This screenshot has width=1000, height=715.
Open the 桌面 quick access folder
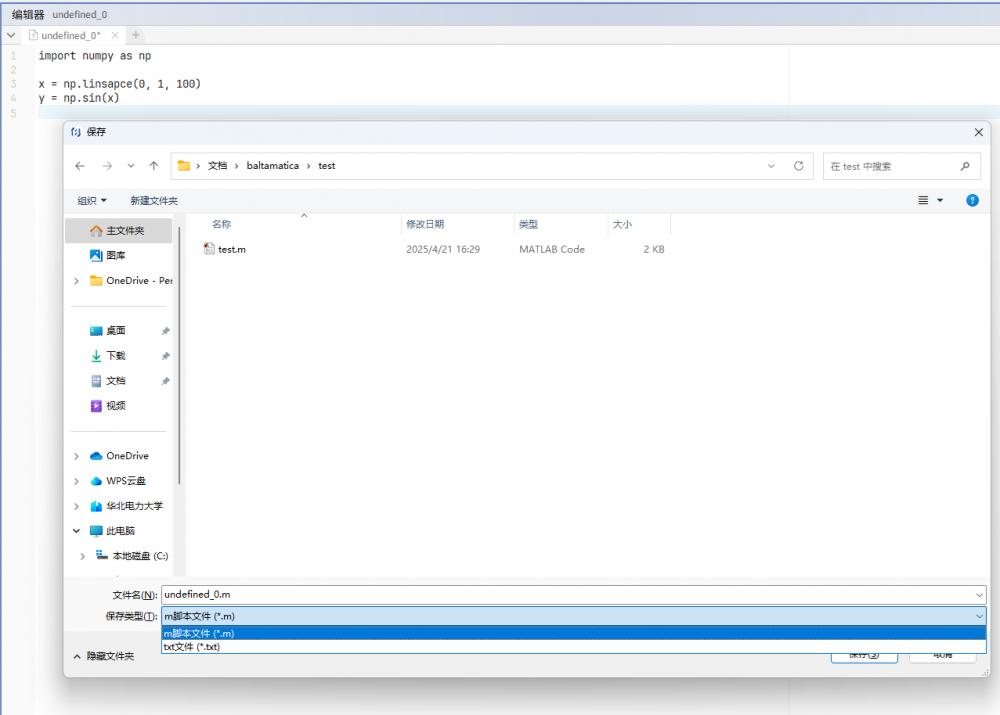click(116, 331)
